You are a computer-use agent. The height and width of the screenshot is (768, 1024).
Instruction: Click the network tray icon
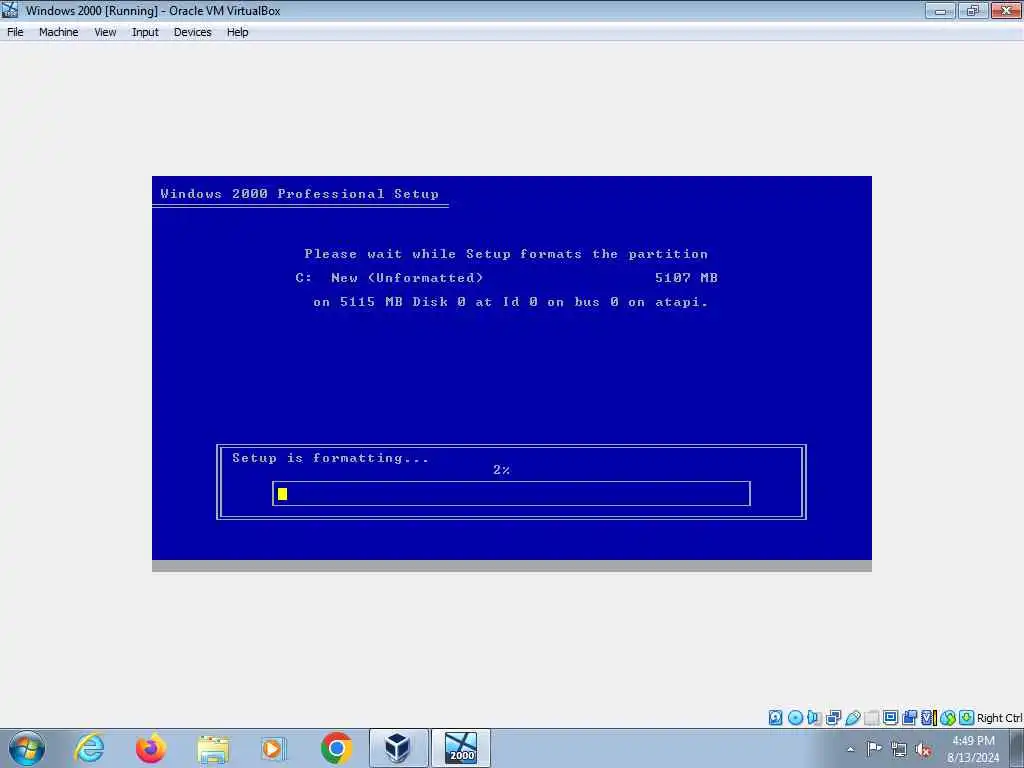899,749
